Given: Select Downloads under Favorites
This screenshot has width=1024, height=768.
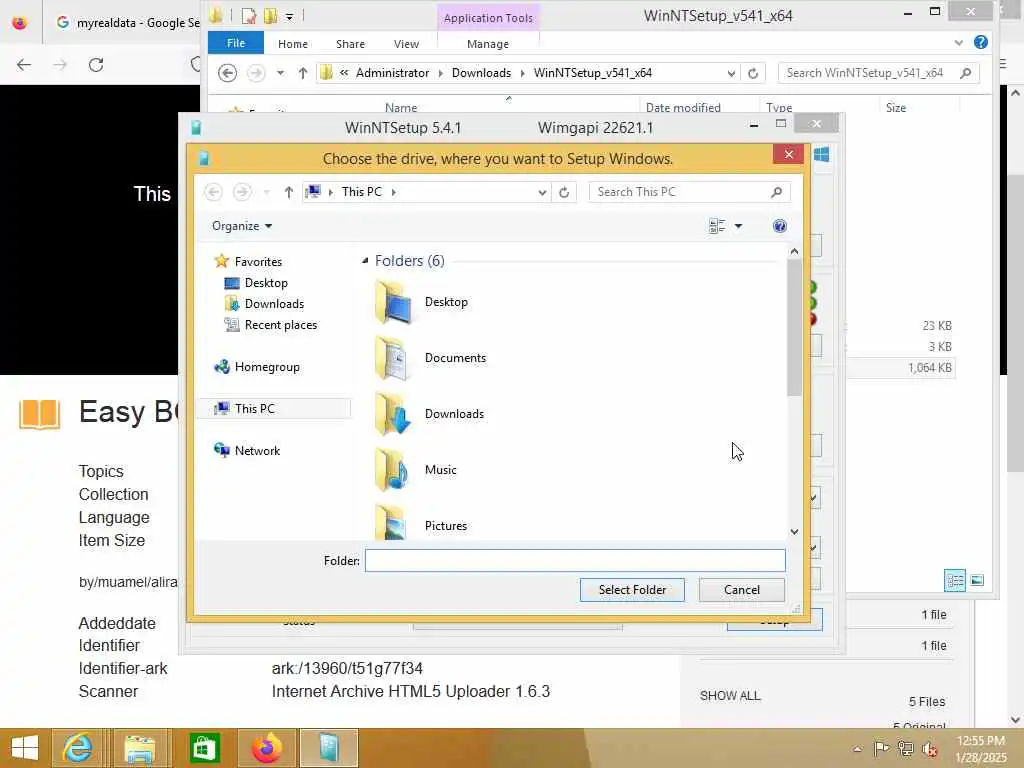Looking at the screenshot, I should point(274,304).
